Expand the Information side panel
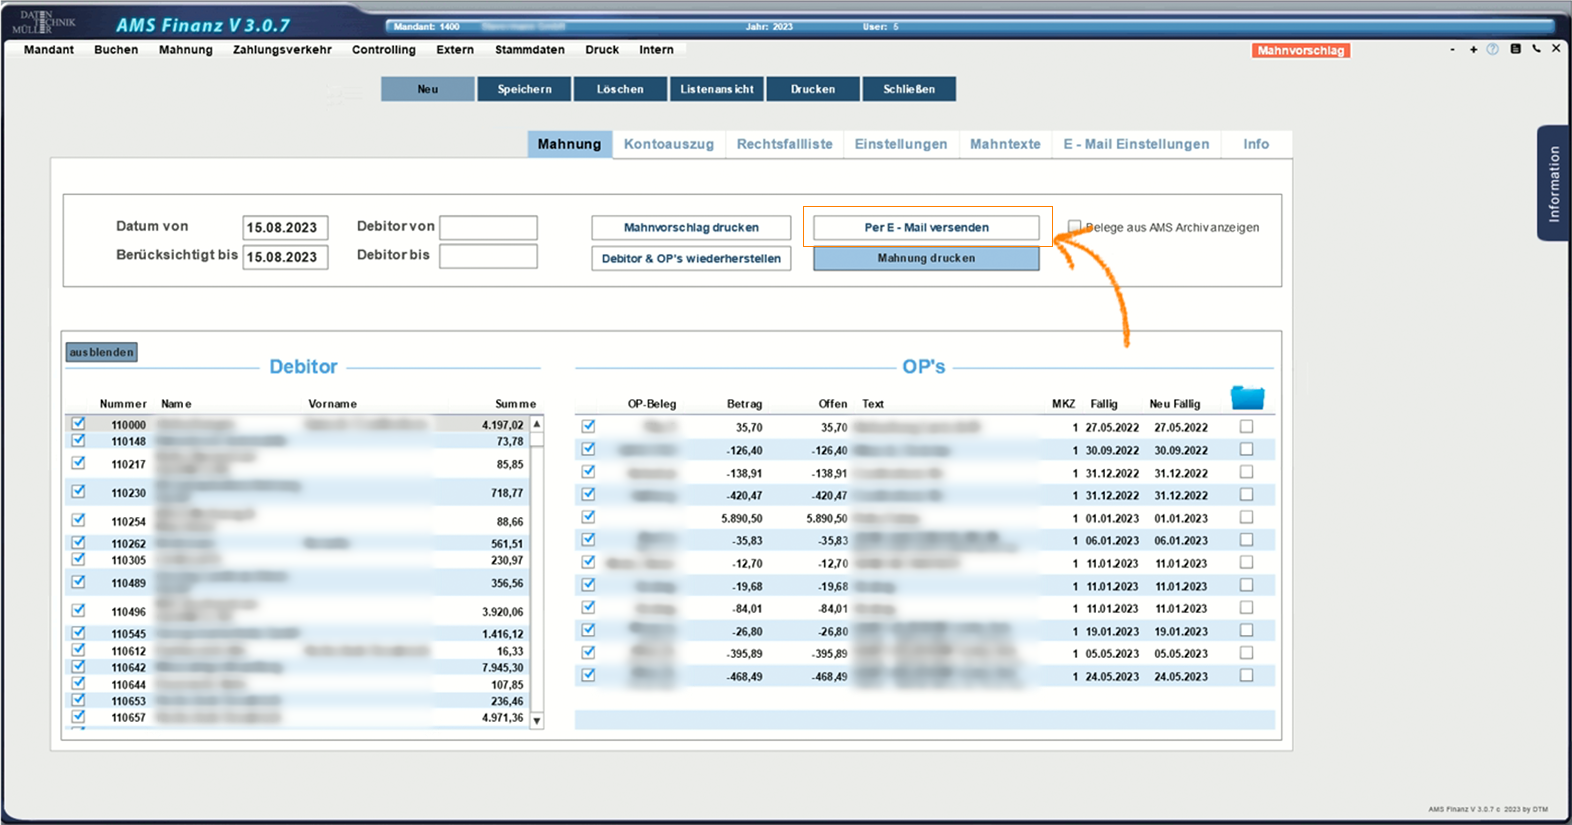1572x825 pixels. [1553, 183]
